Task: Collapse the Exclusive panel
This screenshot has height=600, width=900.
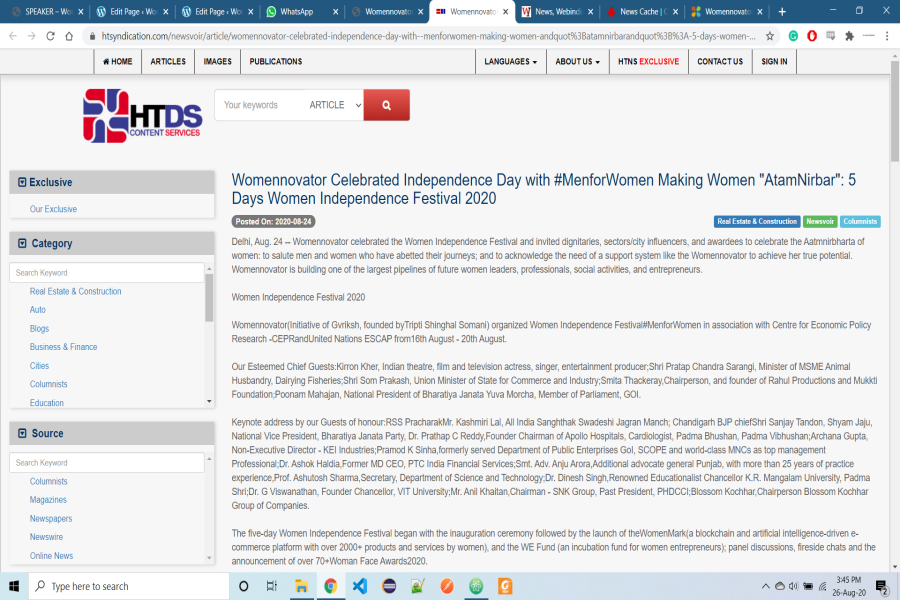Action: coord(22,183)
